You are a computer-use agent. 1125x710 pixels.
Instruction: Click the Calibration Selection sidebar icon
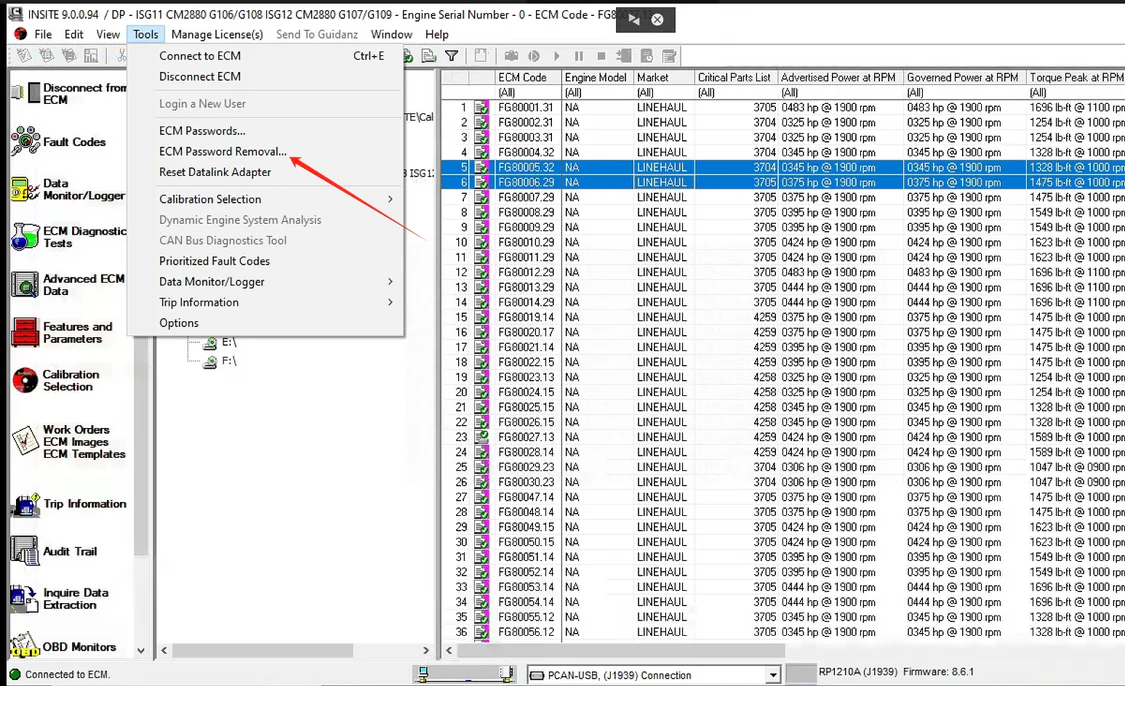point(25,381)
